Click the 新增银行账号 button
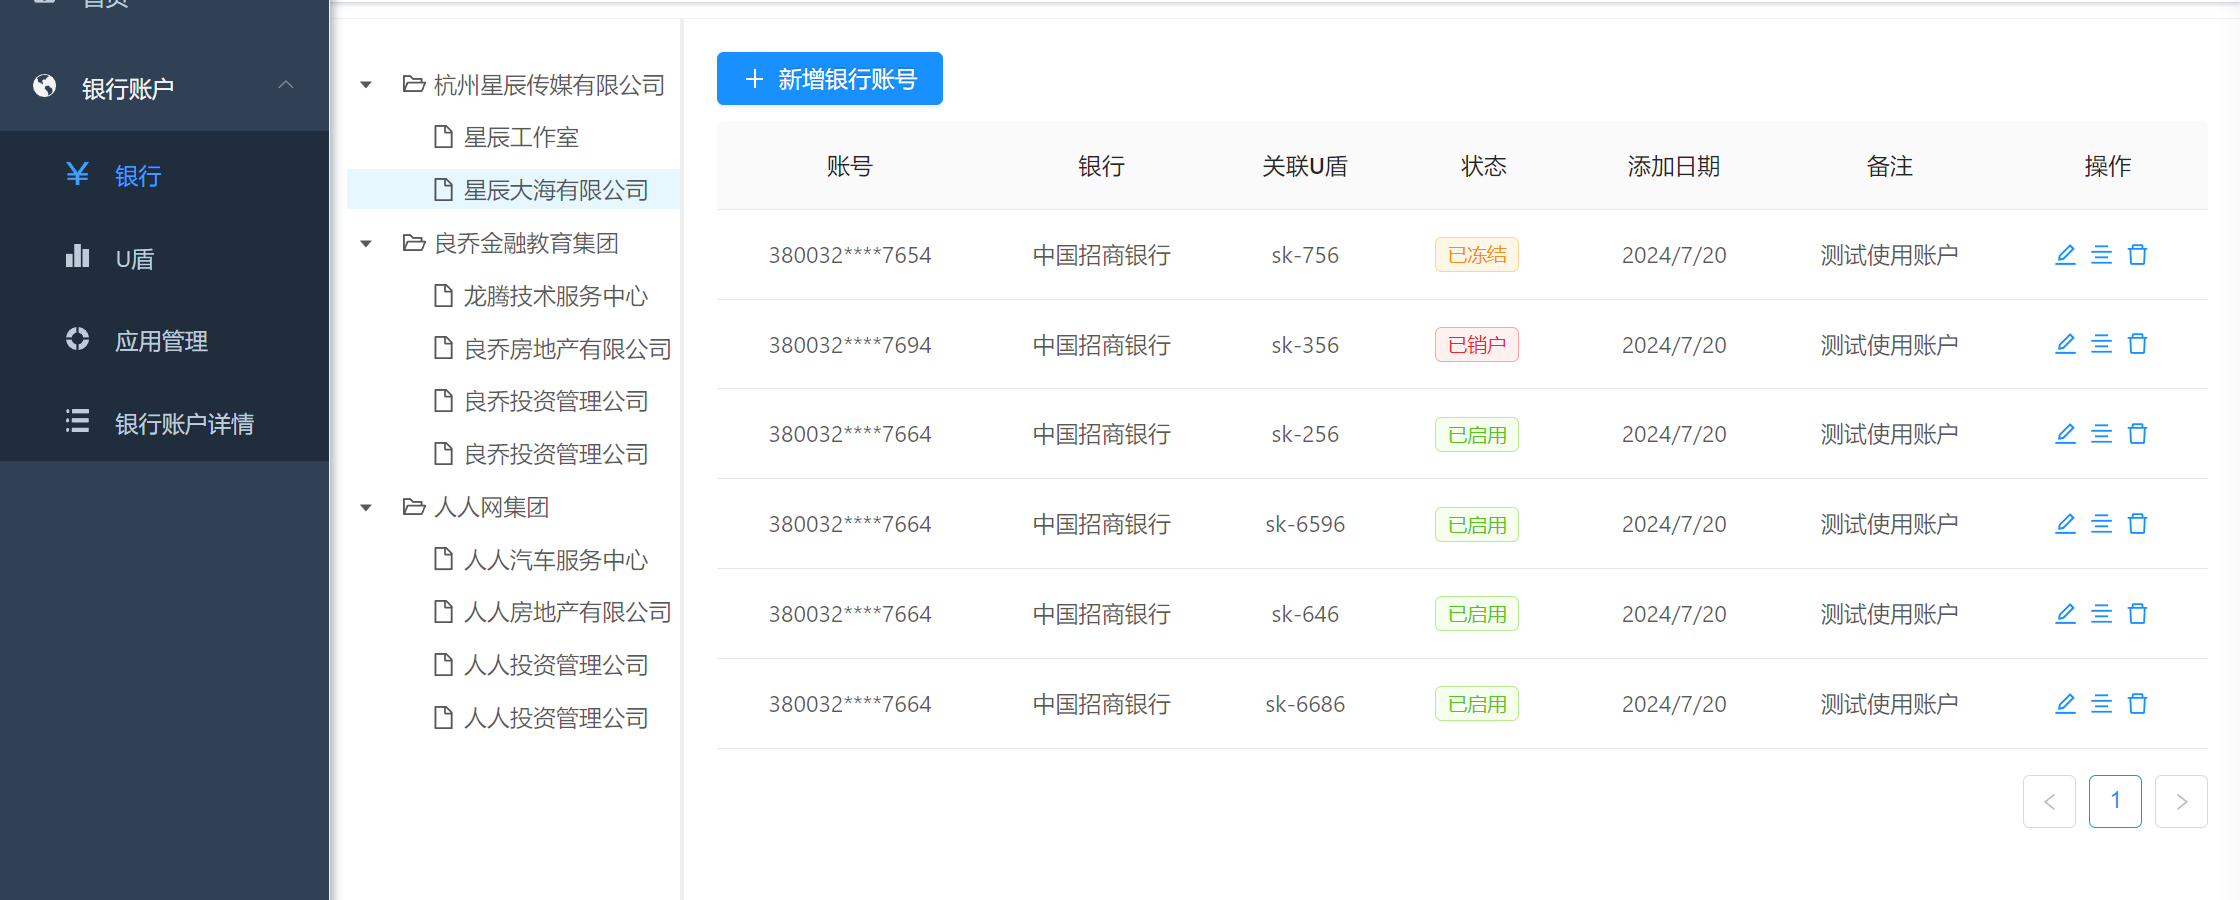The width and height of the screenshot is (2240, 900). tap(829, 79)
